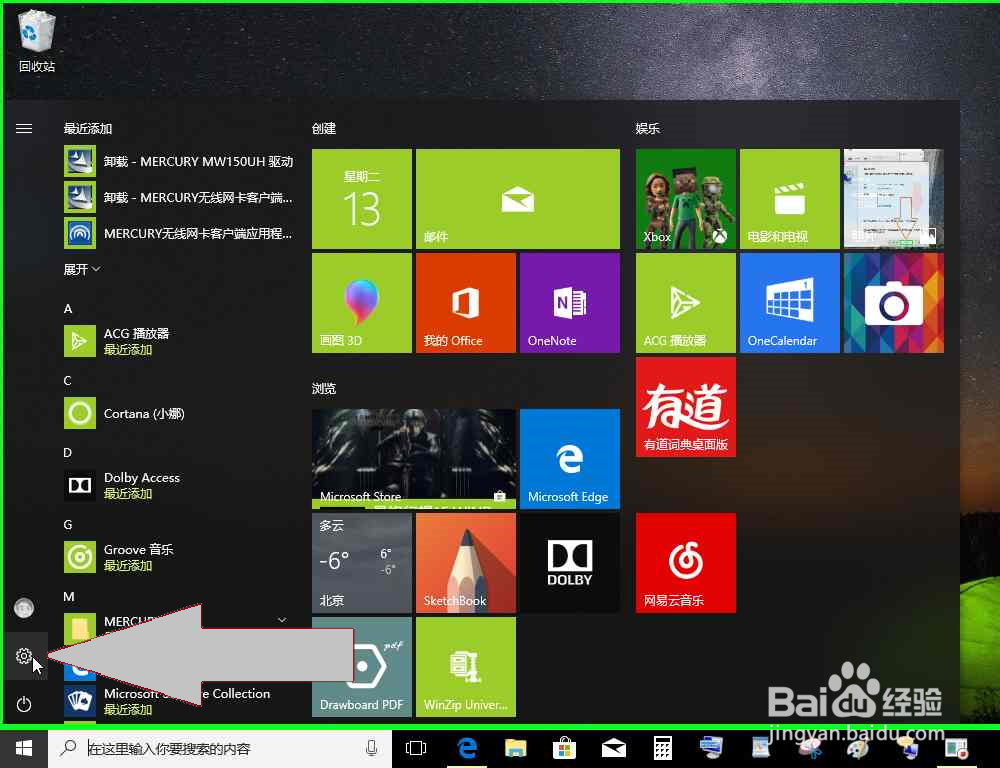Open the Microsoft Store tile

tap(414, 459)
